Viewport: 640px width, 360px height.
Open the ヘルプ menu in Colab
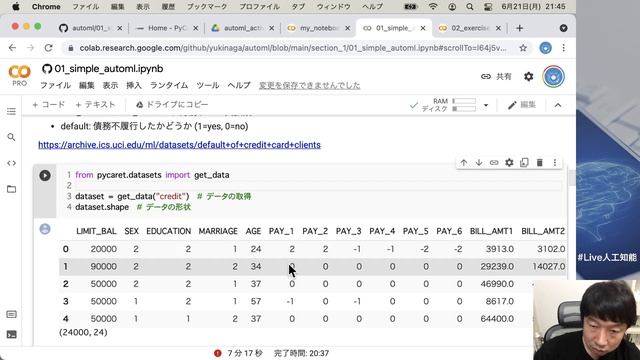click(x=239, y=85)
